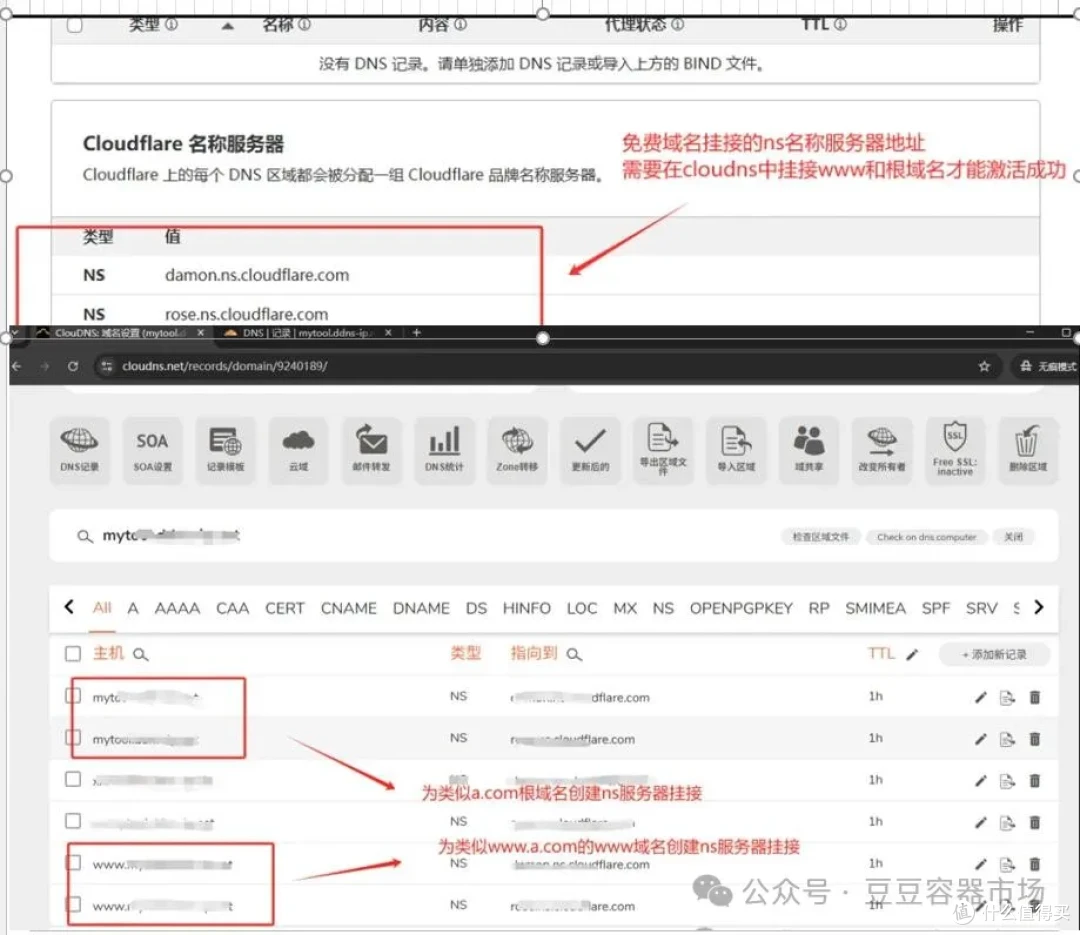The width and height of the screenshot is (1080, 935).
Task: Select the All record type tab
Action: click(102, 608)
